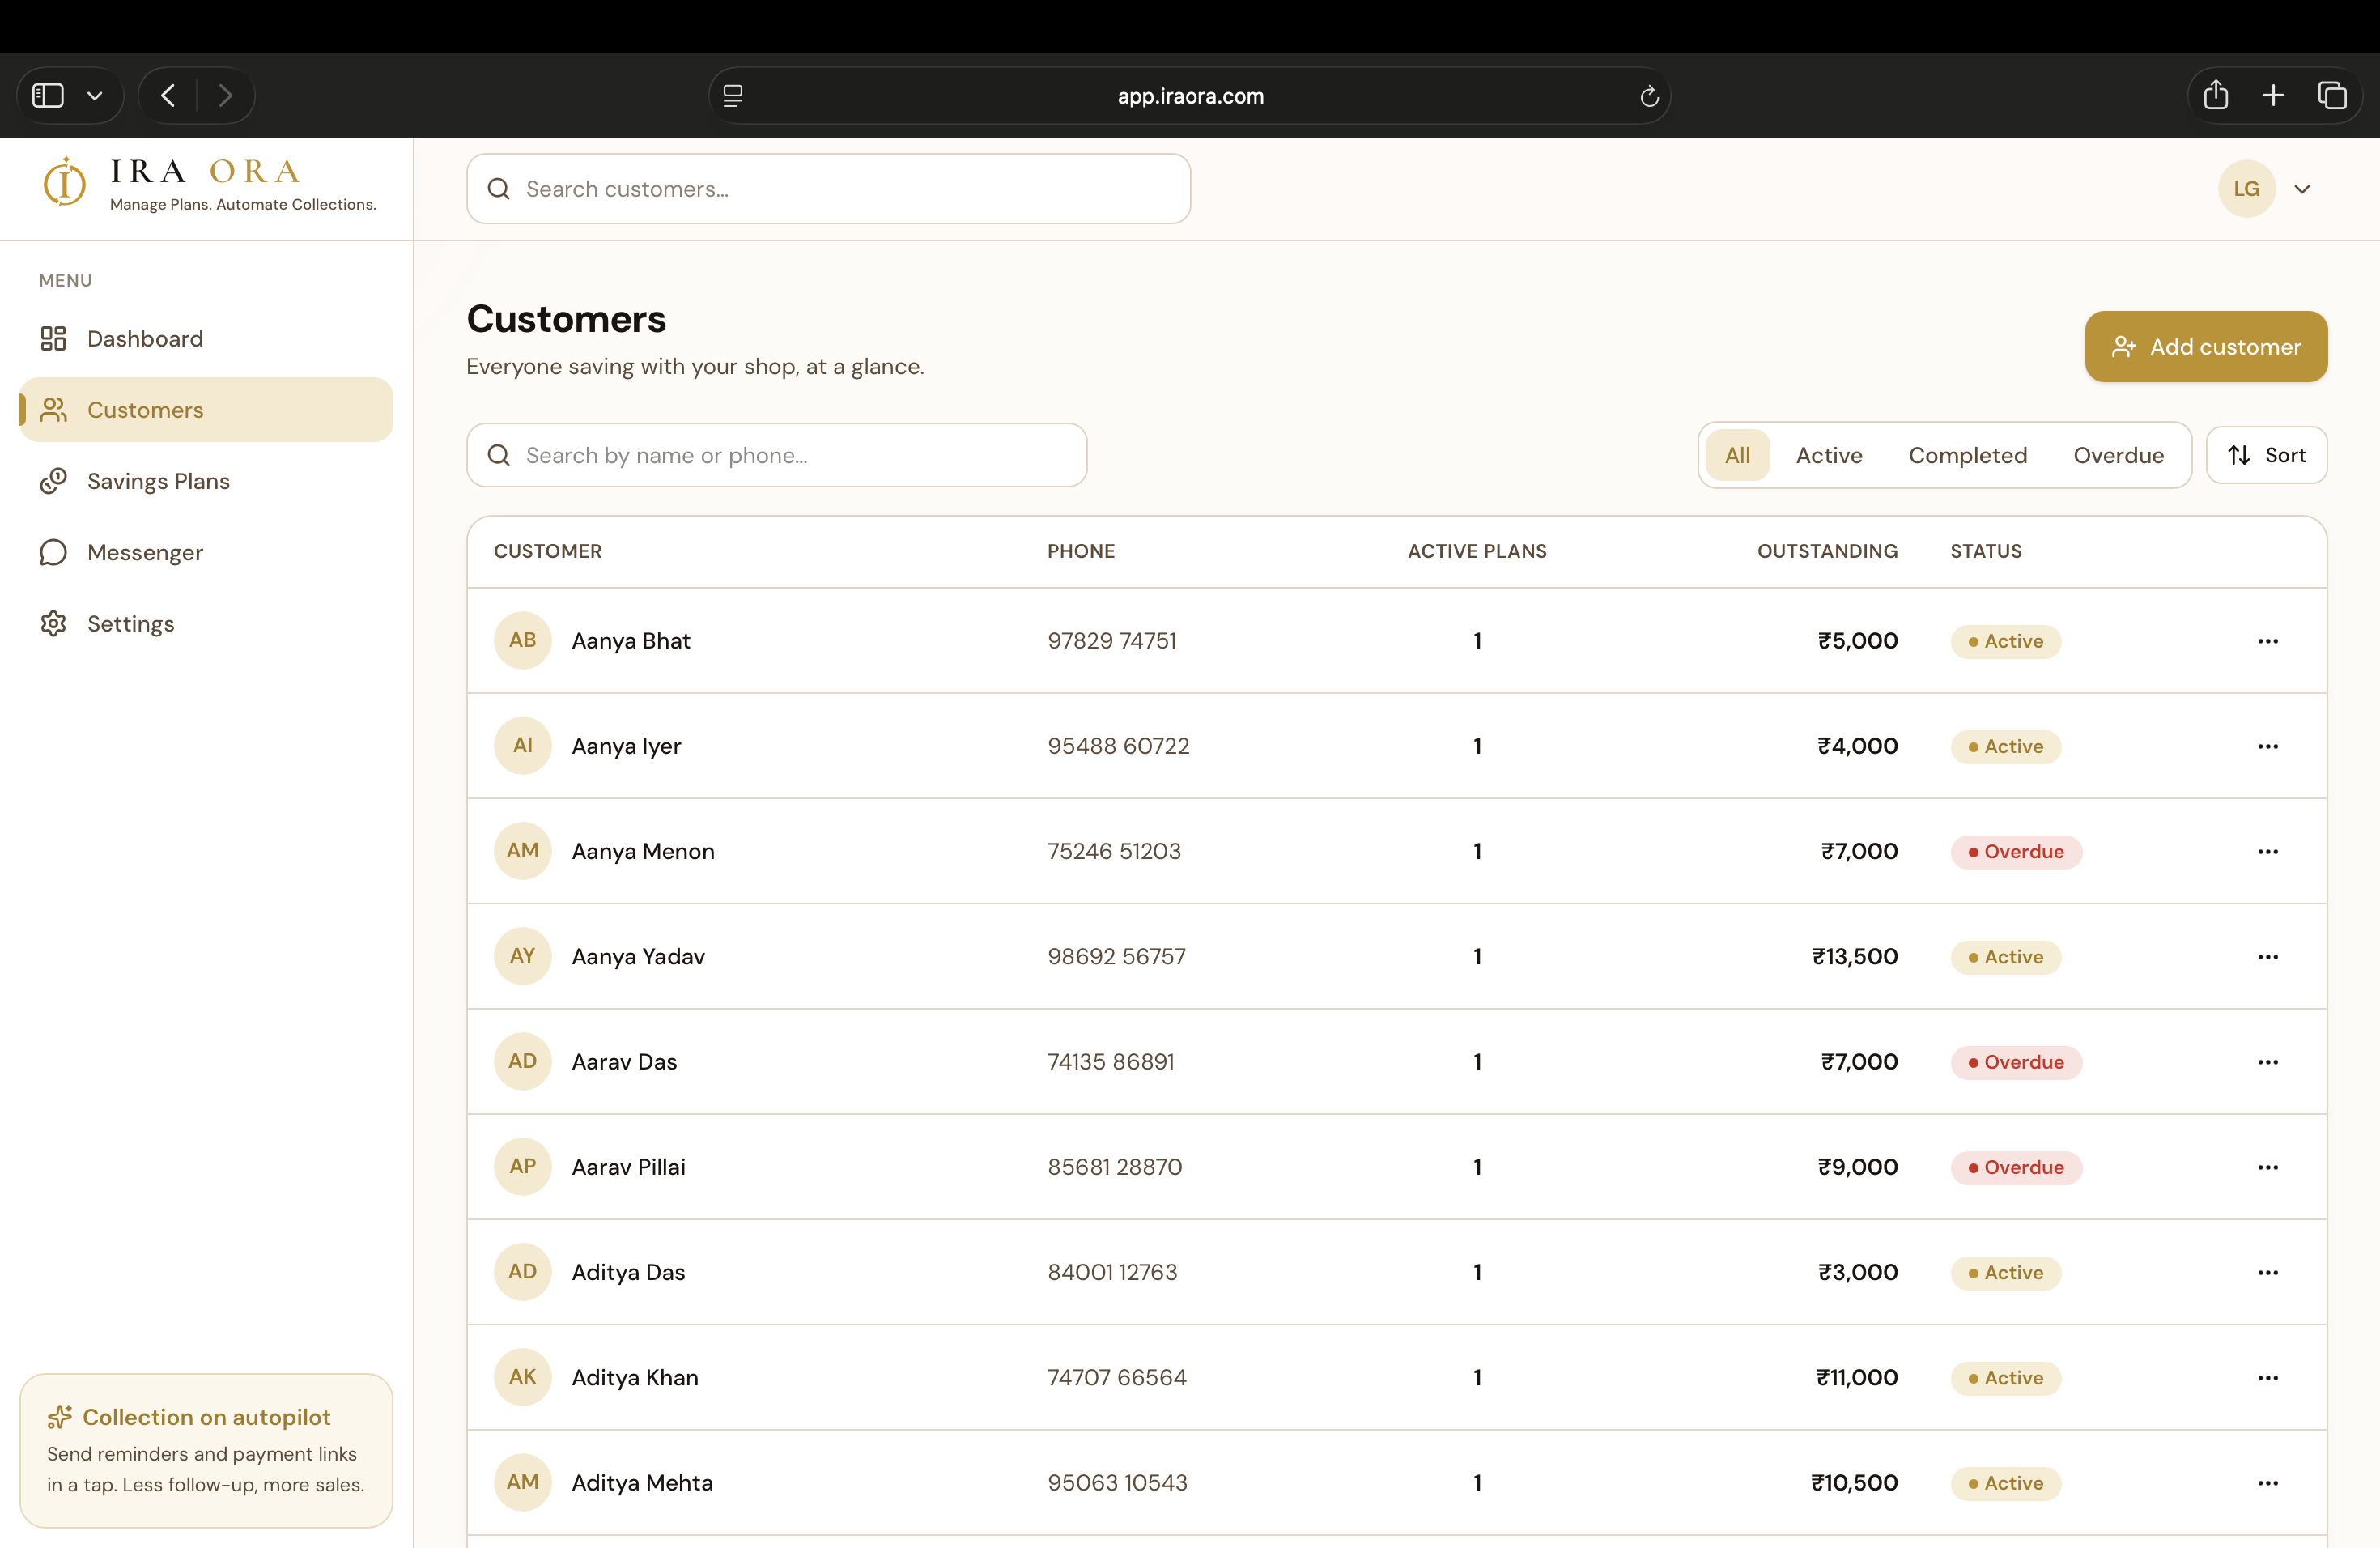Click the AP avatar for Aarav Pillai

point(522,1166)
